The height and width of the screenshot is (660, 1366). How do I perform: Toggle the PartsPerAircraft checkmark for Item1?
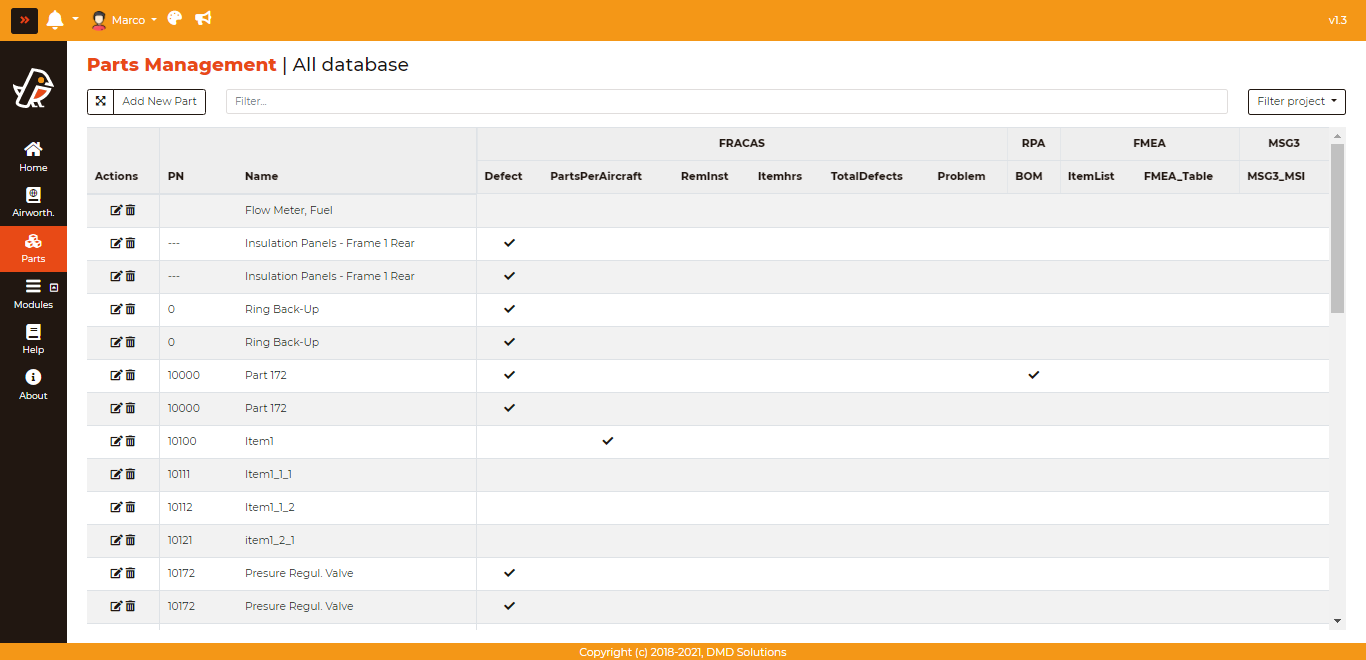pos(607,441)
